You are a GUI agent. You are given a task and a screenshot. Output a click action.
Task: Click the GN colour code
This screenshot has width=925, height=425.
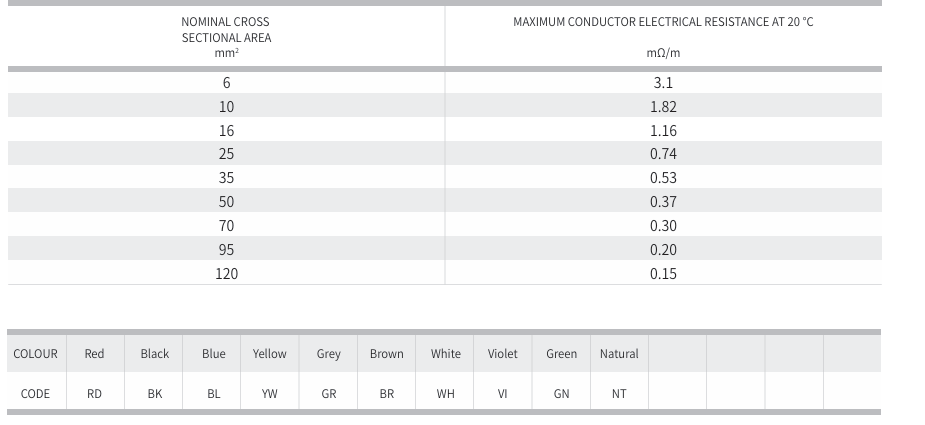(561, 394)
